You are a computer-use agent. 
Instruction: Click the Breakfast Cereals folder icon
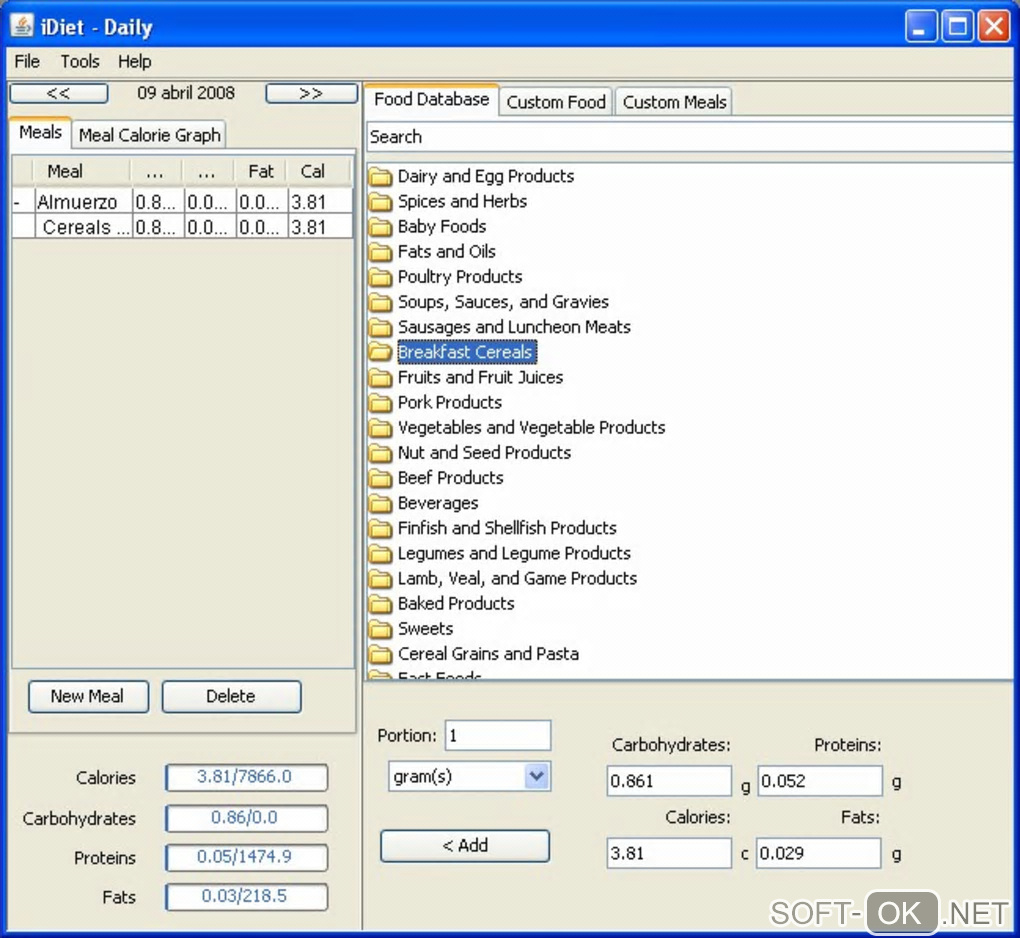[381, 353]
